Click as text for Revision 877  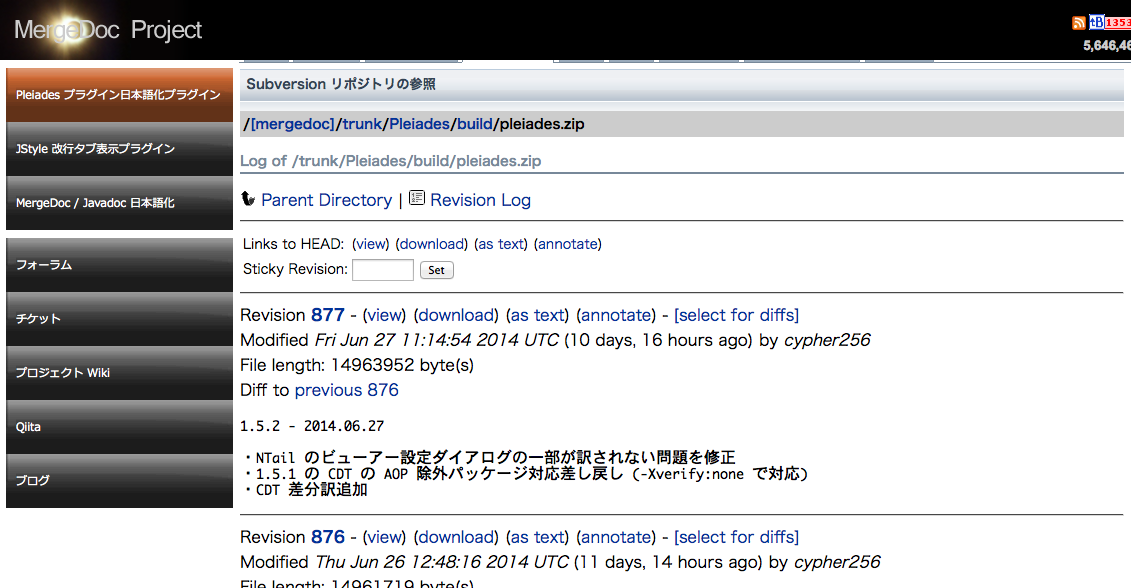point(538,315)
